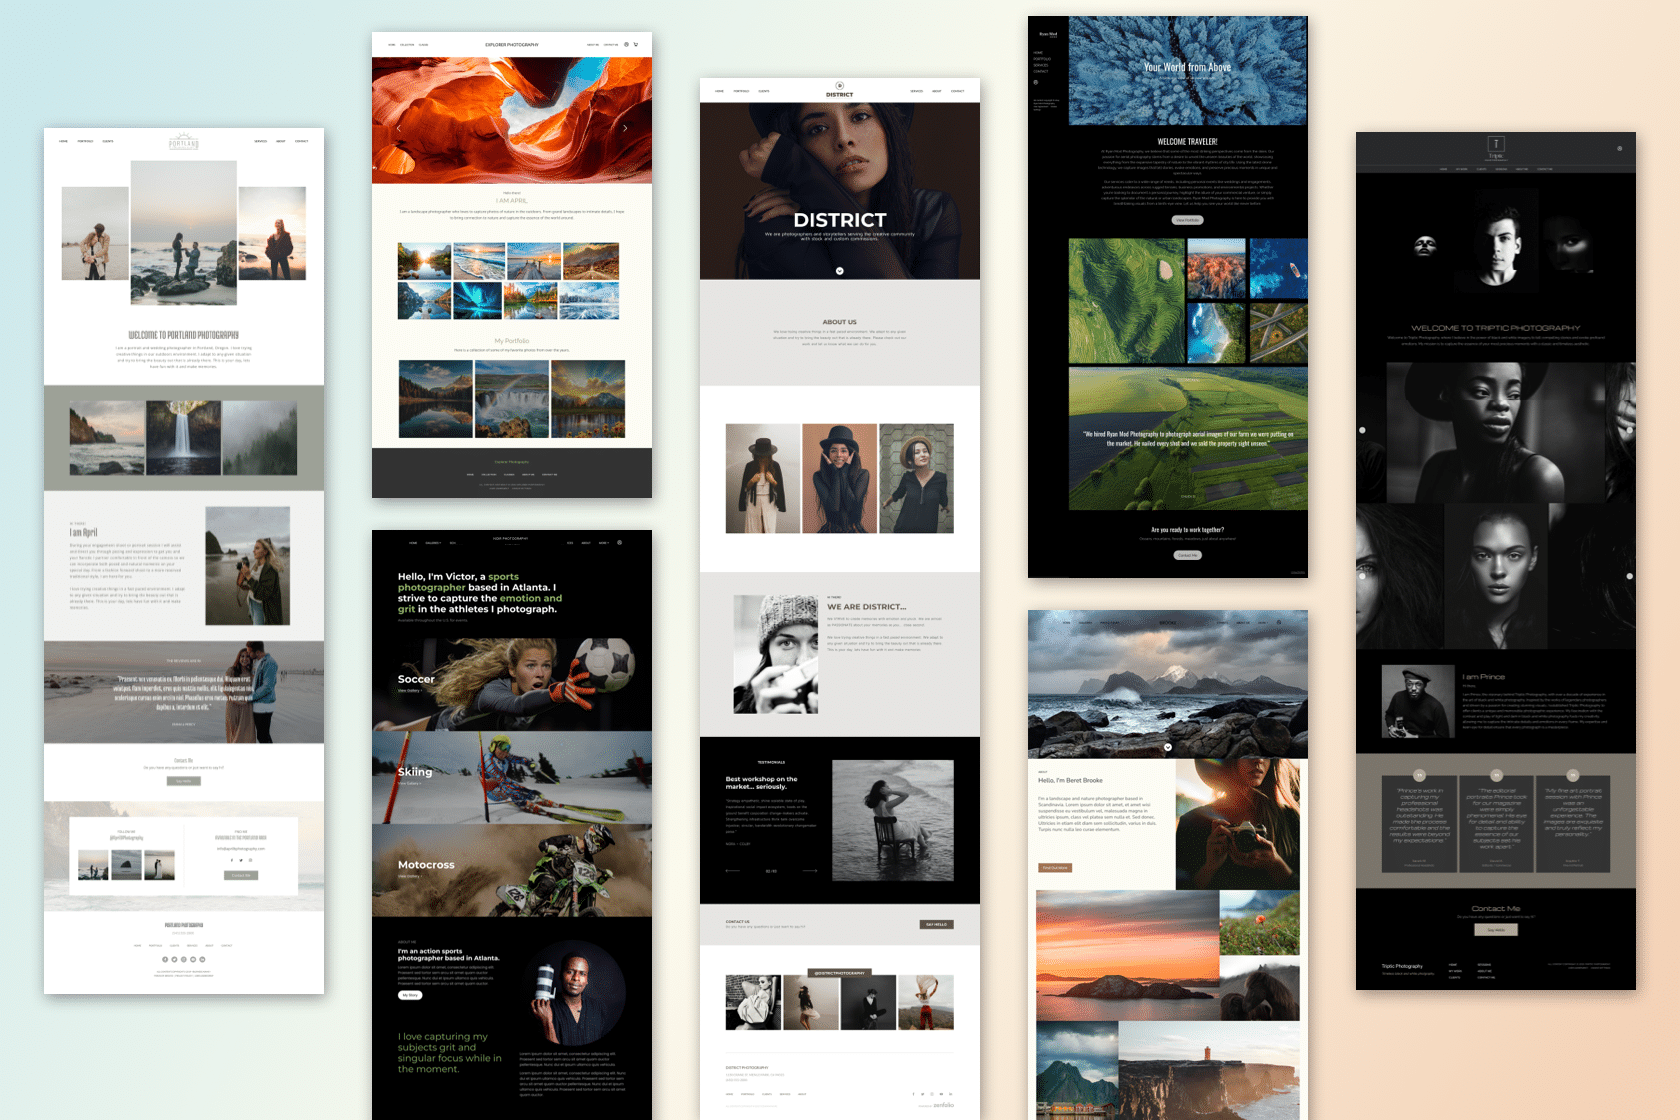The image size is (1680, 1120).
Task: Click the Instagram icon in Portland's contact section
Action: (x=250, y=860)
